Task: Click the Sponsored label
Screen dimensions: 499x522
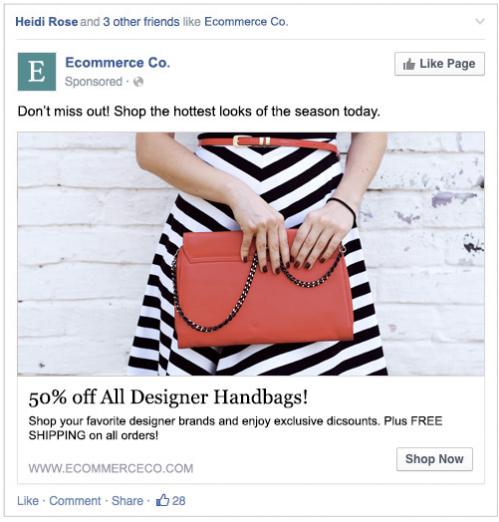Action: 93,82
